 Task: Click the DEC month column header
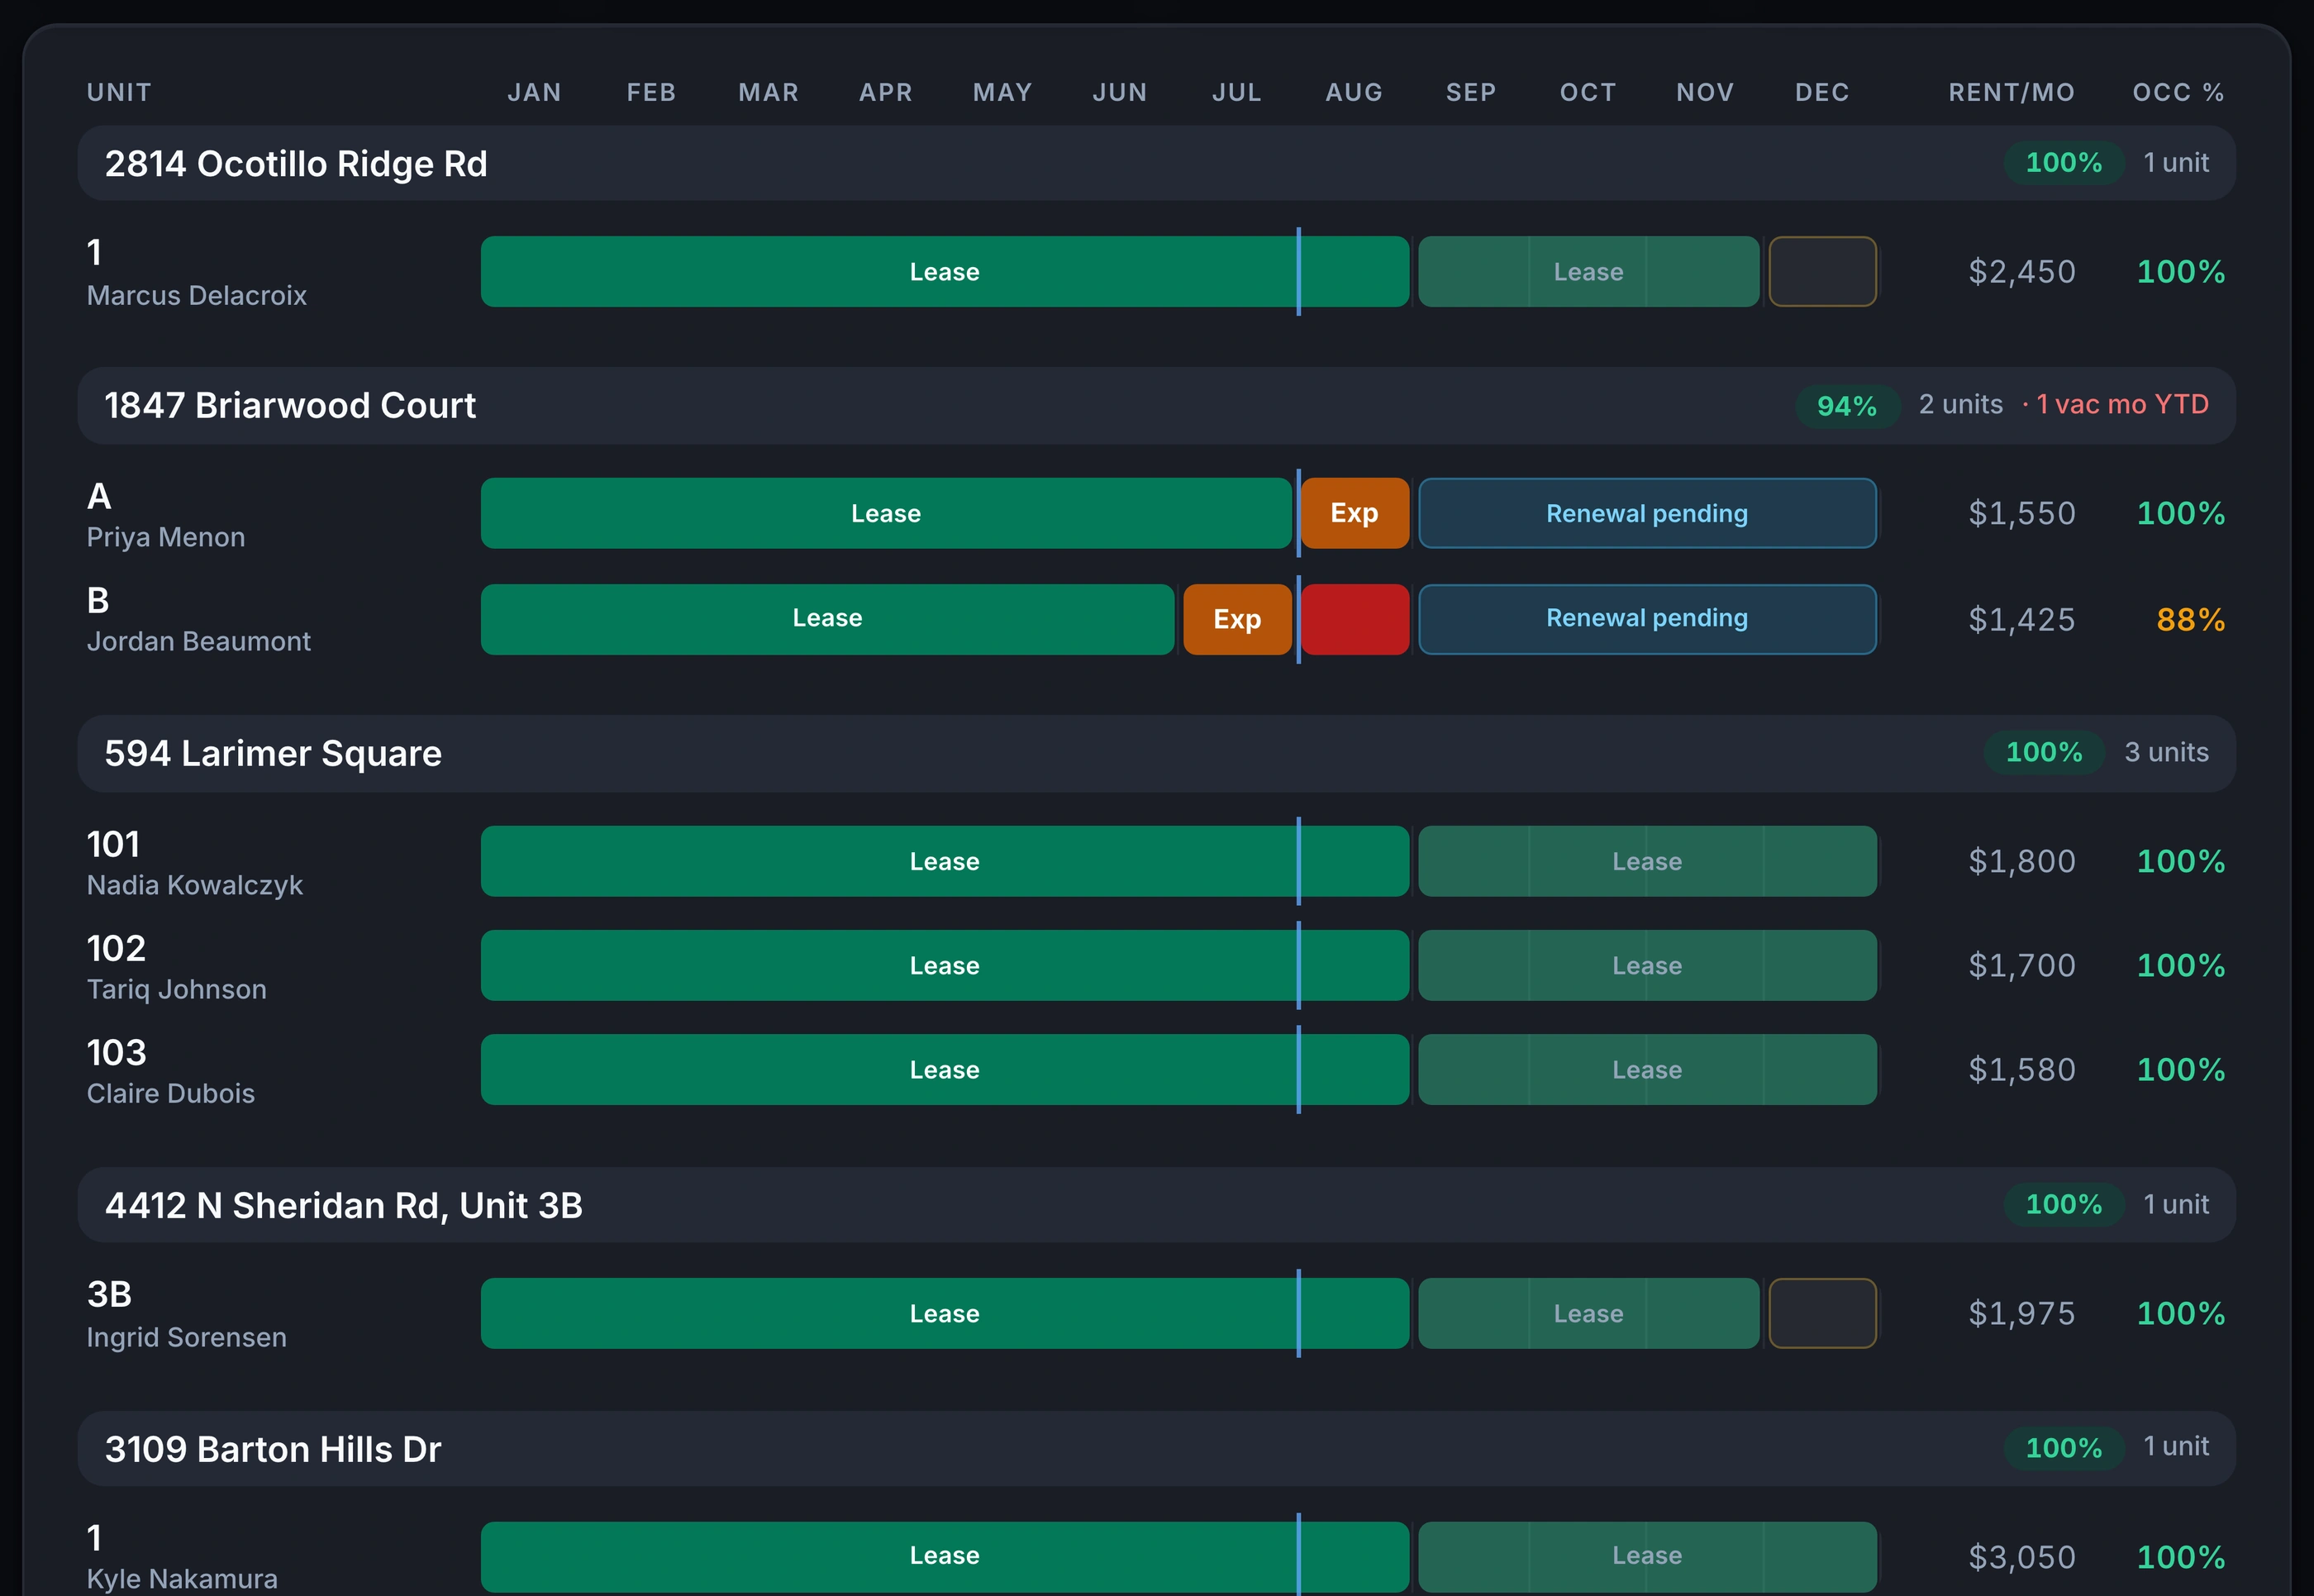click(x=1822, y=92)
